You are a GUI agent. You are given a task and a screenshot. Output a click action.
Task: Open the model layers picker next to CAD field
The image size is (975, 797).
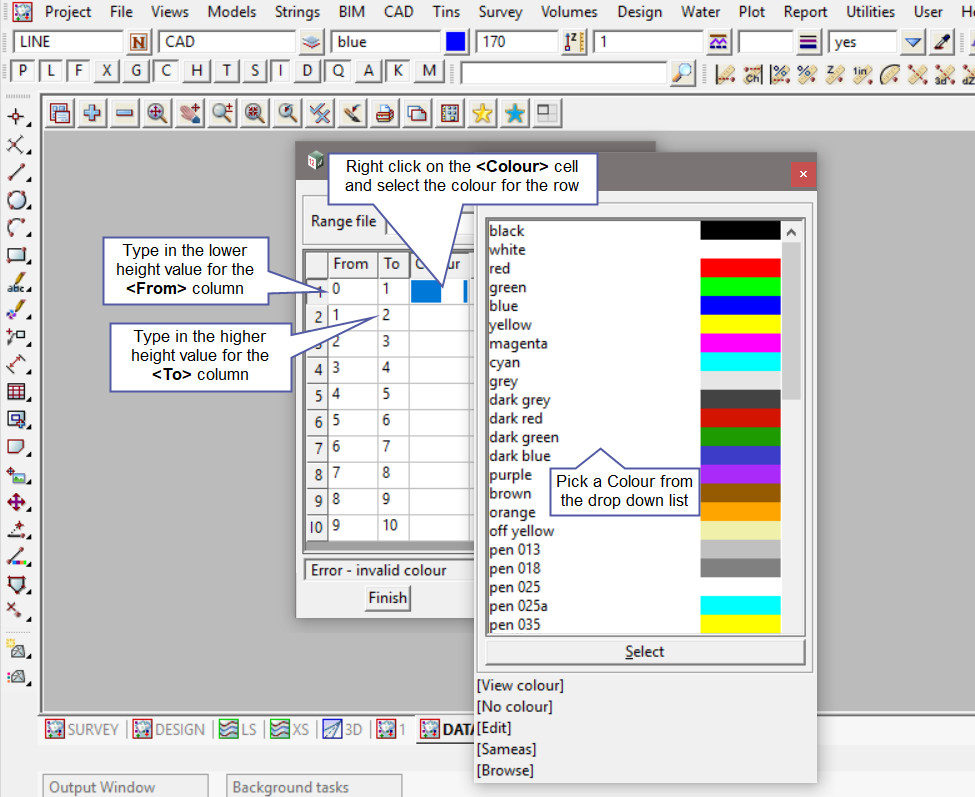point(312,42)
